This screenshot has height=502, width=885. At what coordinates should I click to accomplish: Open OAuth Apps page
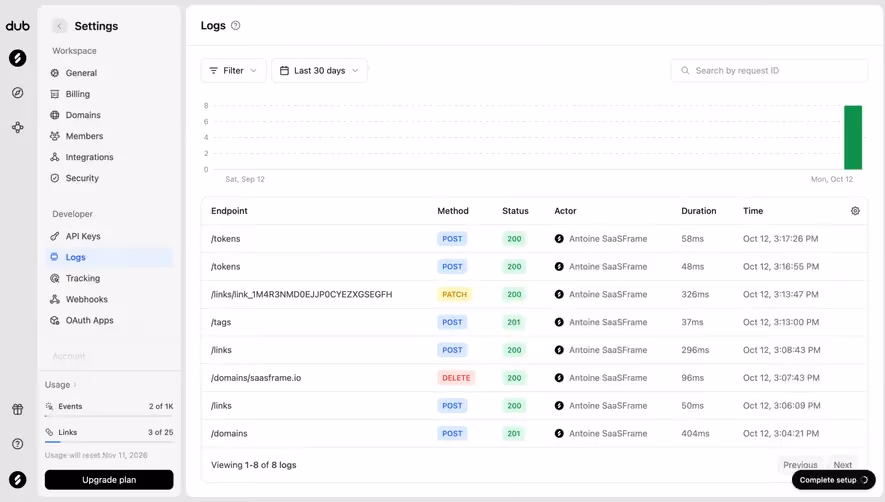tap(109, 320)
